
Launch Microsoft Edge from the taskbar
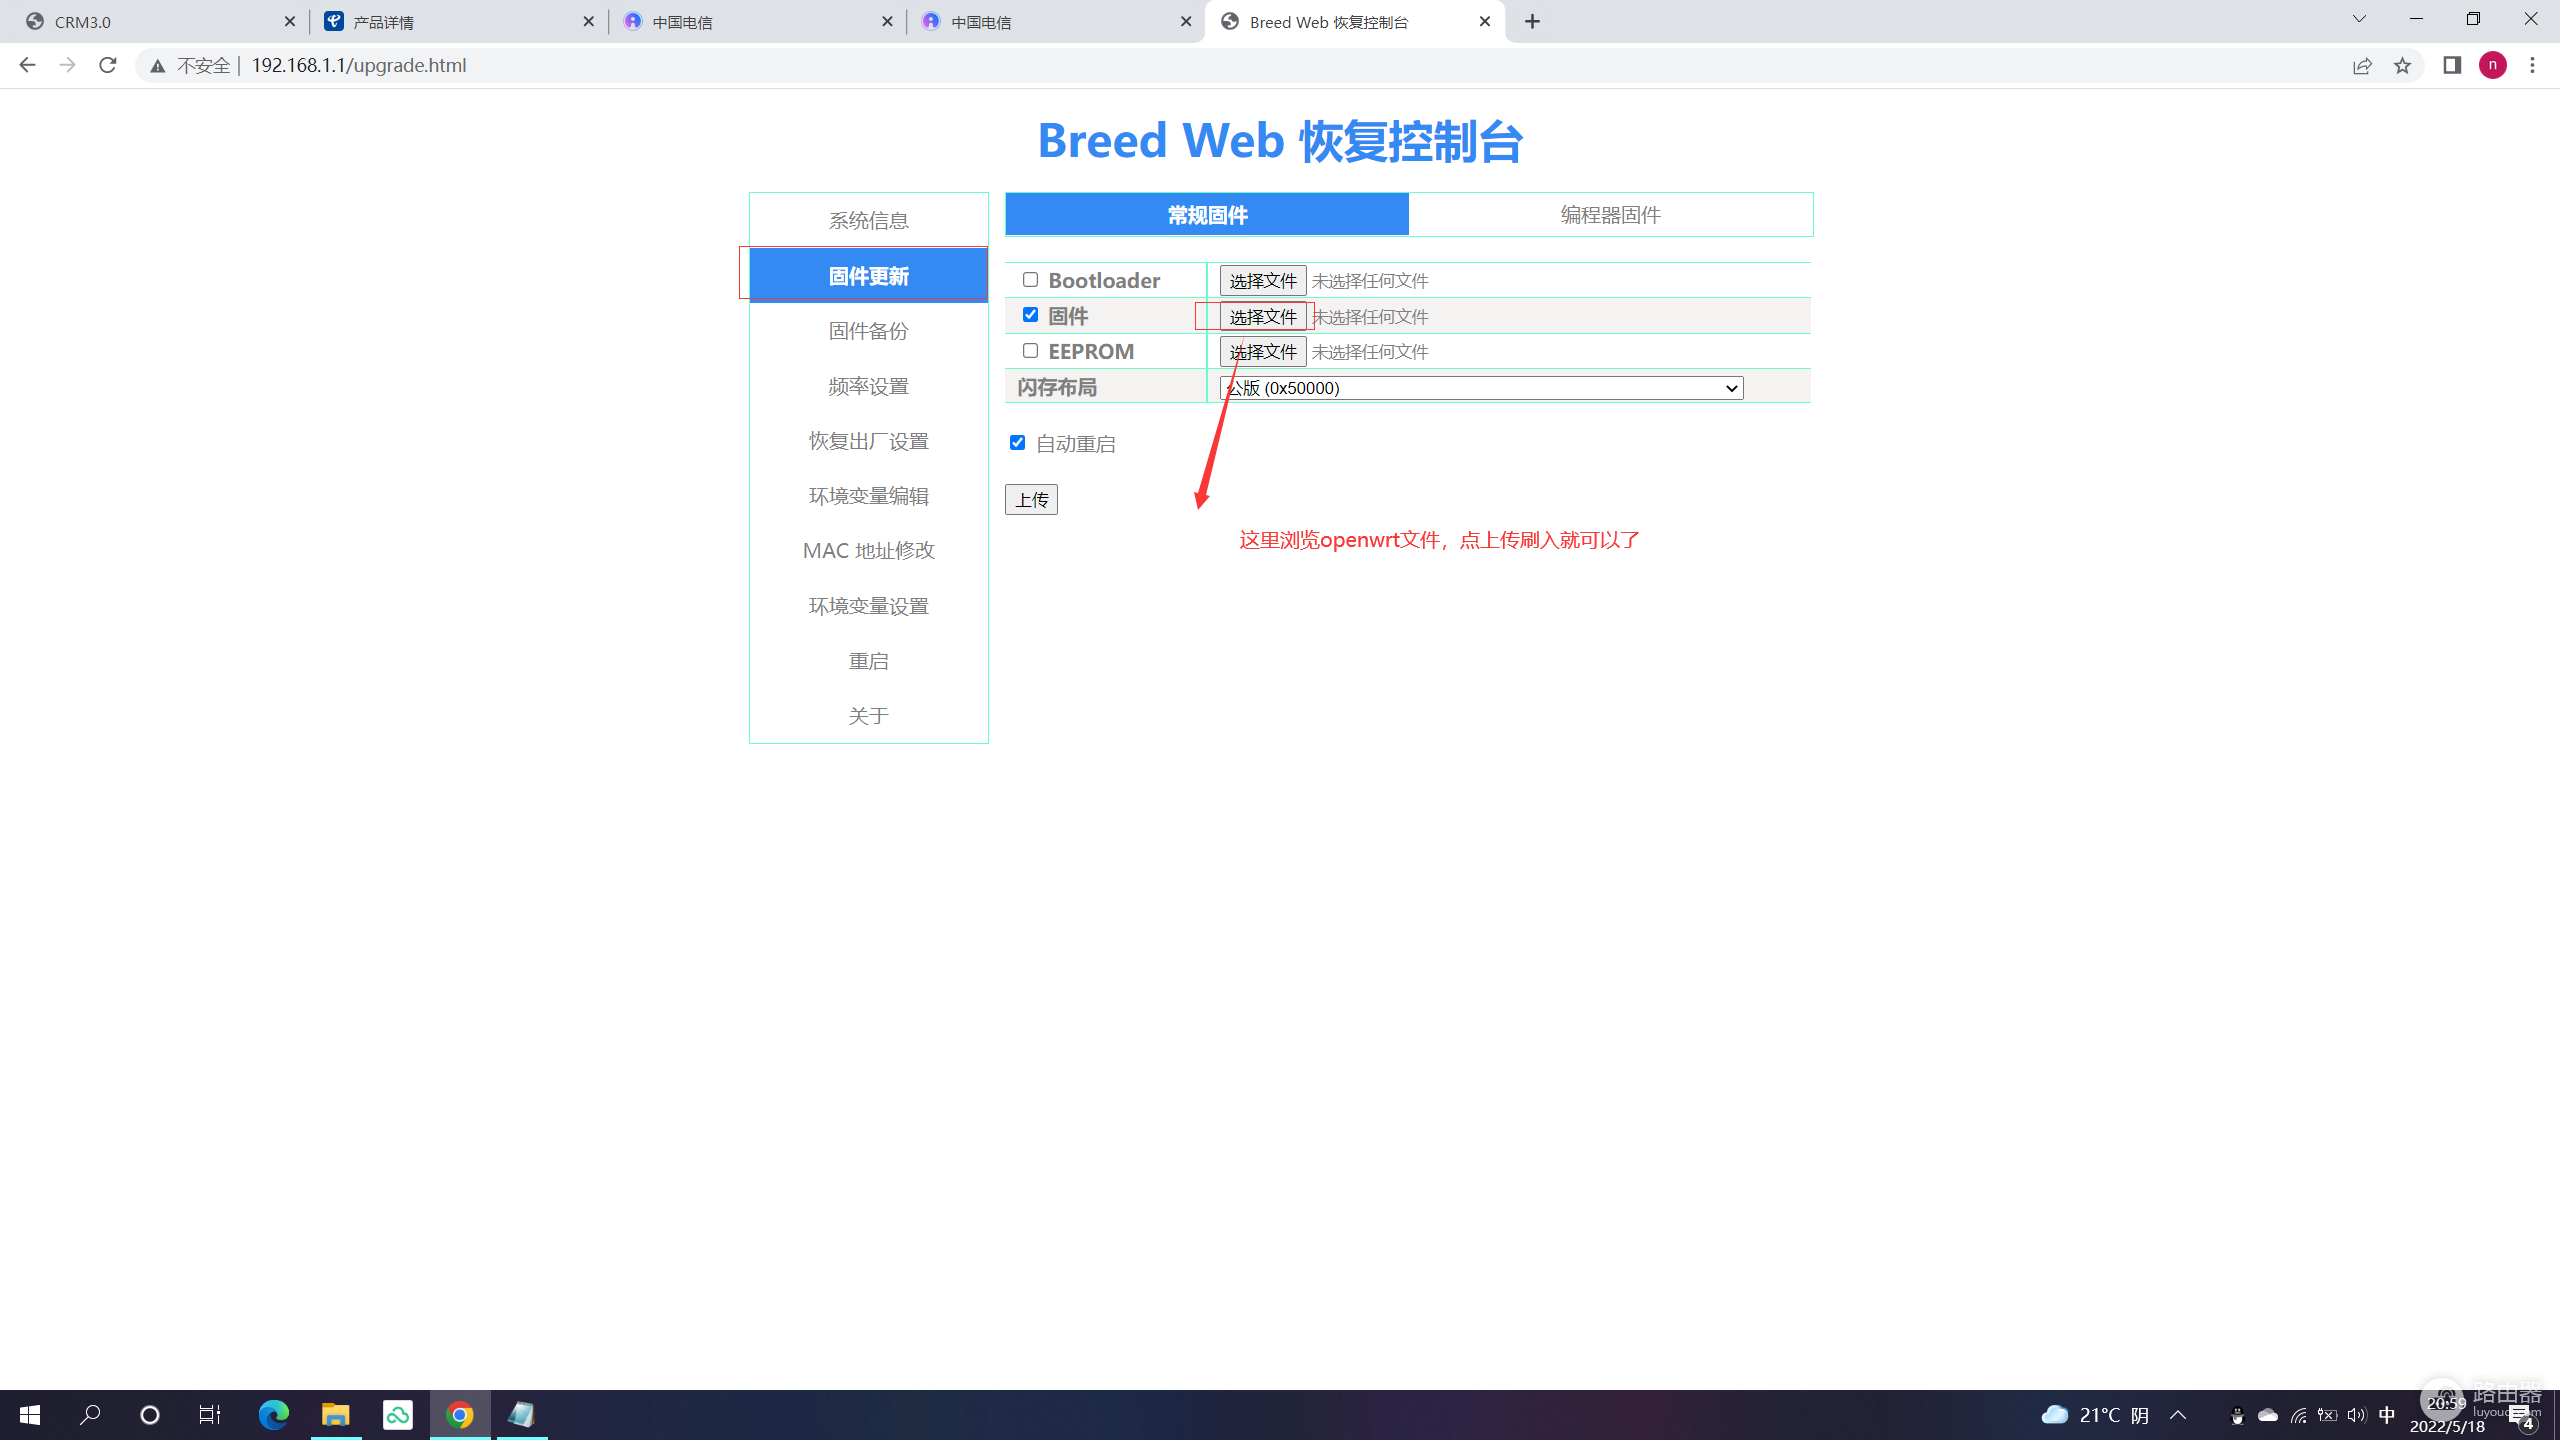click(273, 1415)
